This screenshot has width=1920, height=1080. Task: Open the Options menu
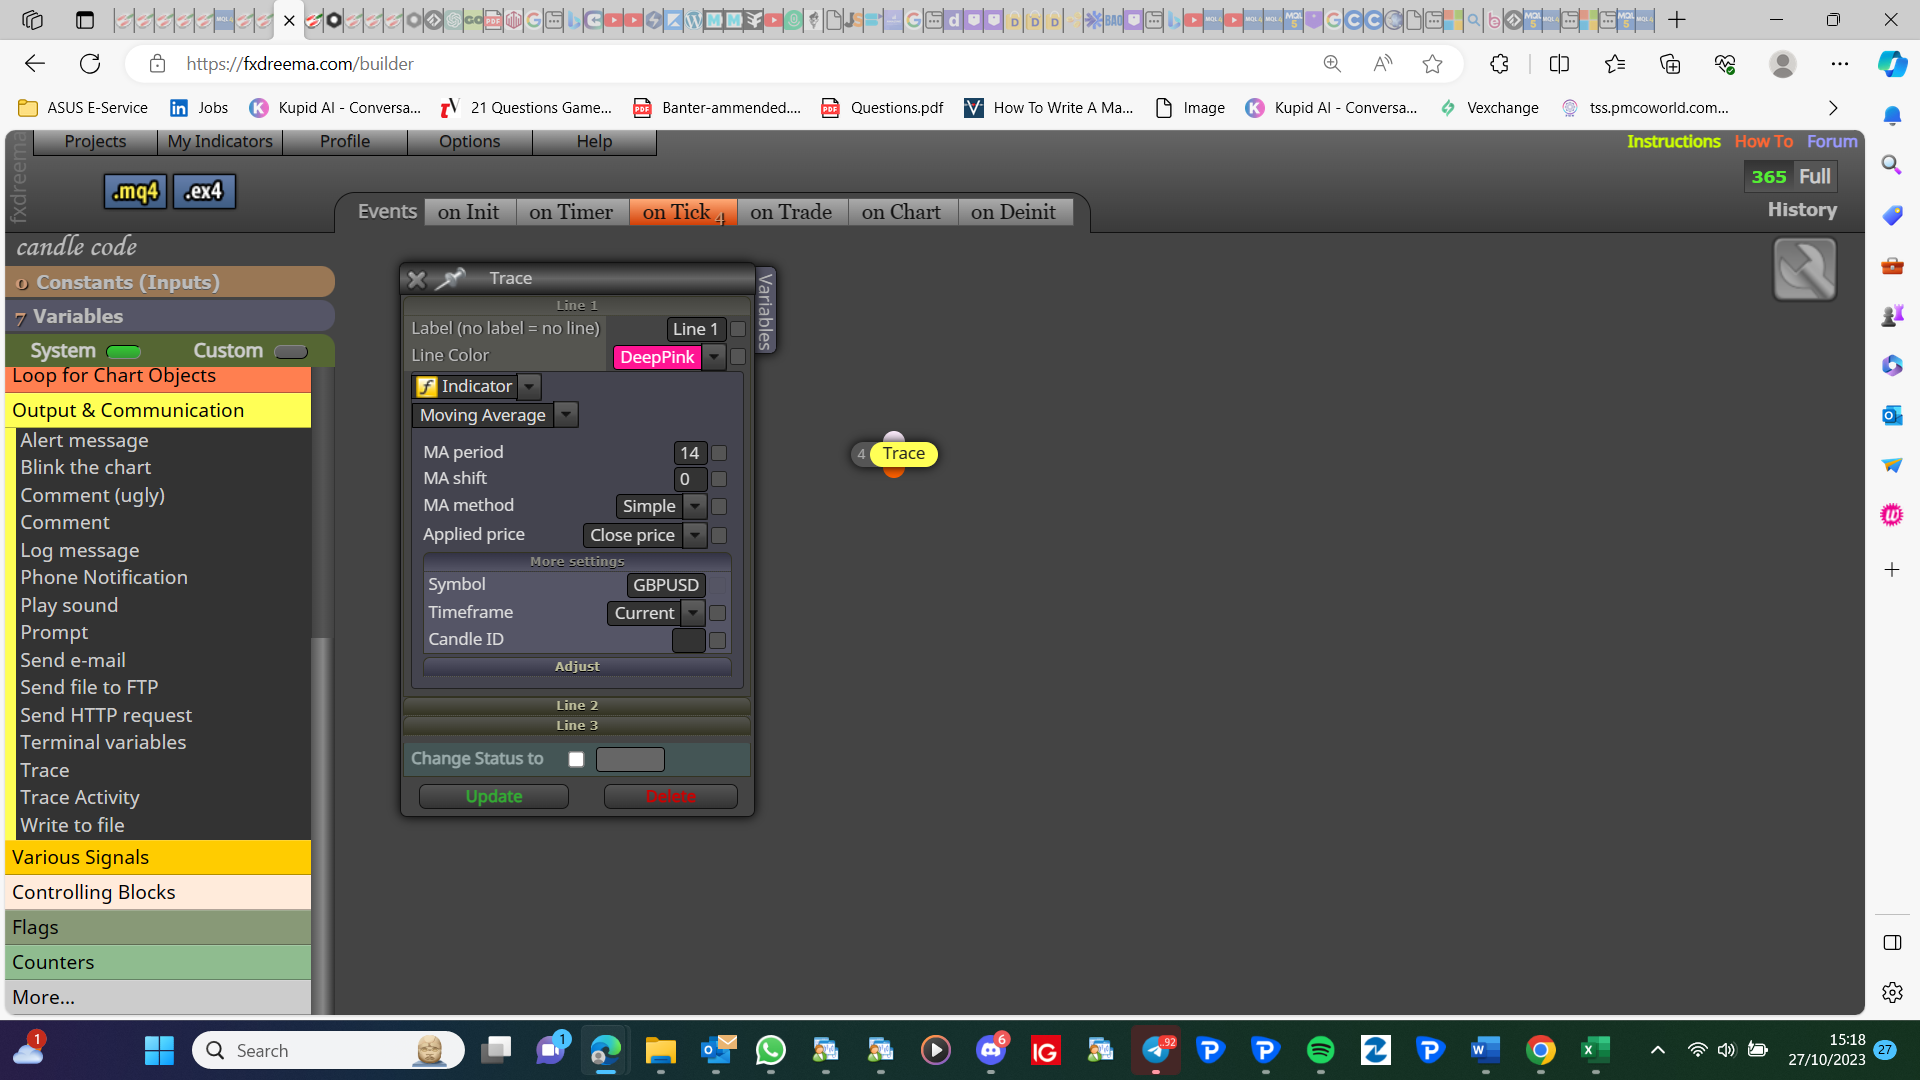pos(469,141)
